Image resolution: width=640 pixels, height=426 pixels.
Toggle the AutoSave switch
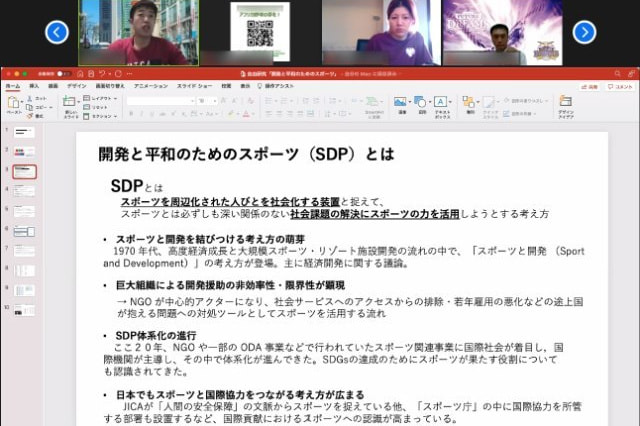click(63, 73)
